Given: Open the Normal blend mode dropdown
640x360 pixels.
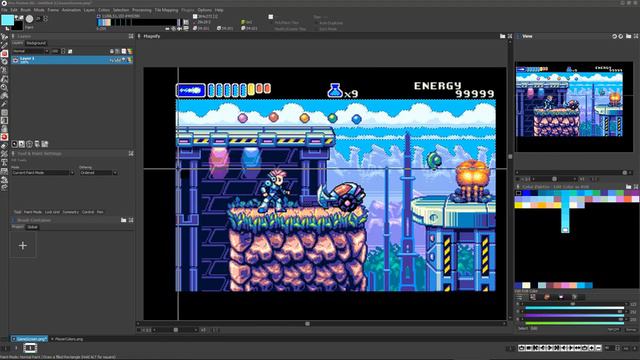Looking at the screenshot, I should (30, 51).
